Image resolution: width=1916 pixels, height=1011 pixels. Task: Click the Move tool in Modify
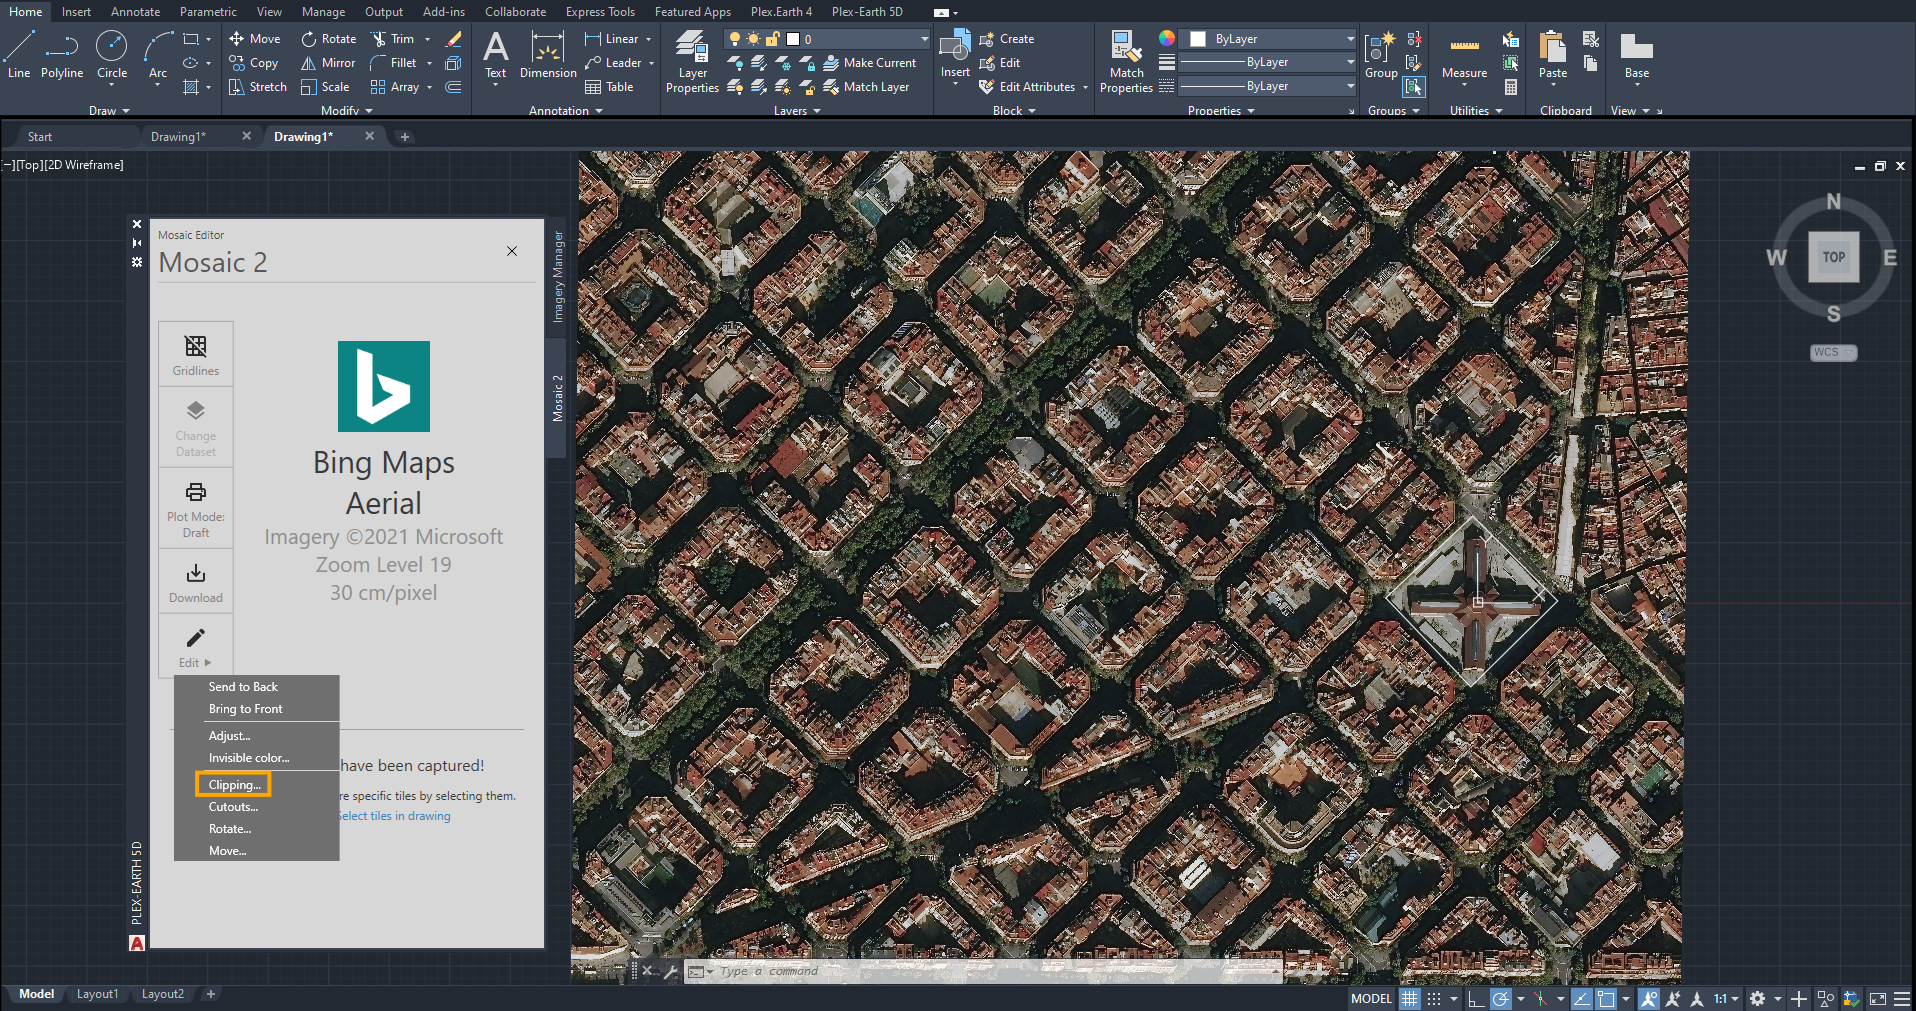pyautogui.click(x=255, y=39)
